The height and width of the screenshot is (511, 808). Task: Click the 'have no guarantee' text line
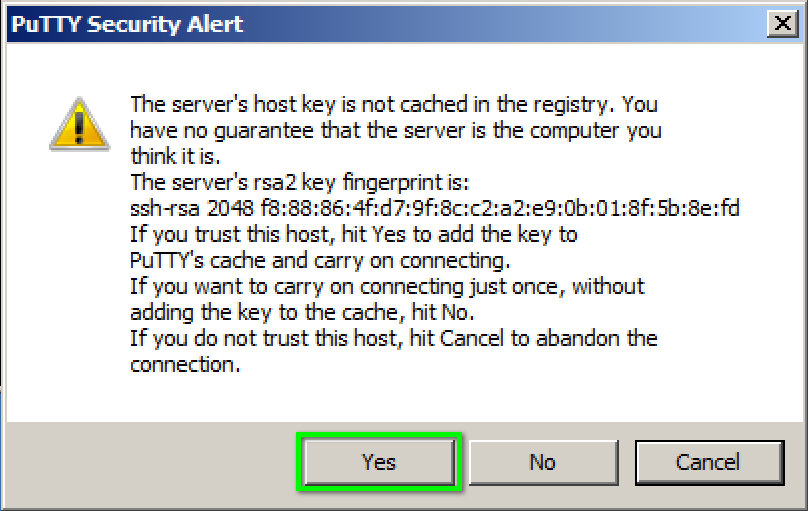tap(396, 131)
